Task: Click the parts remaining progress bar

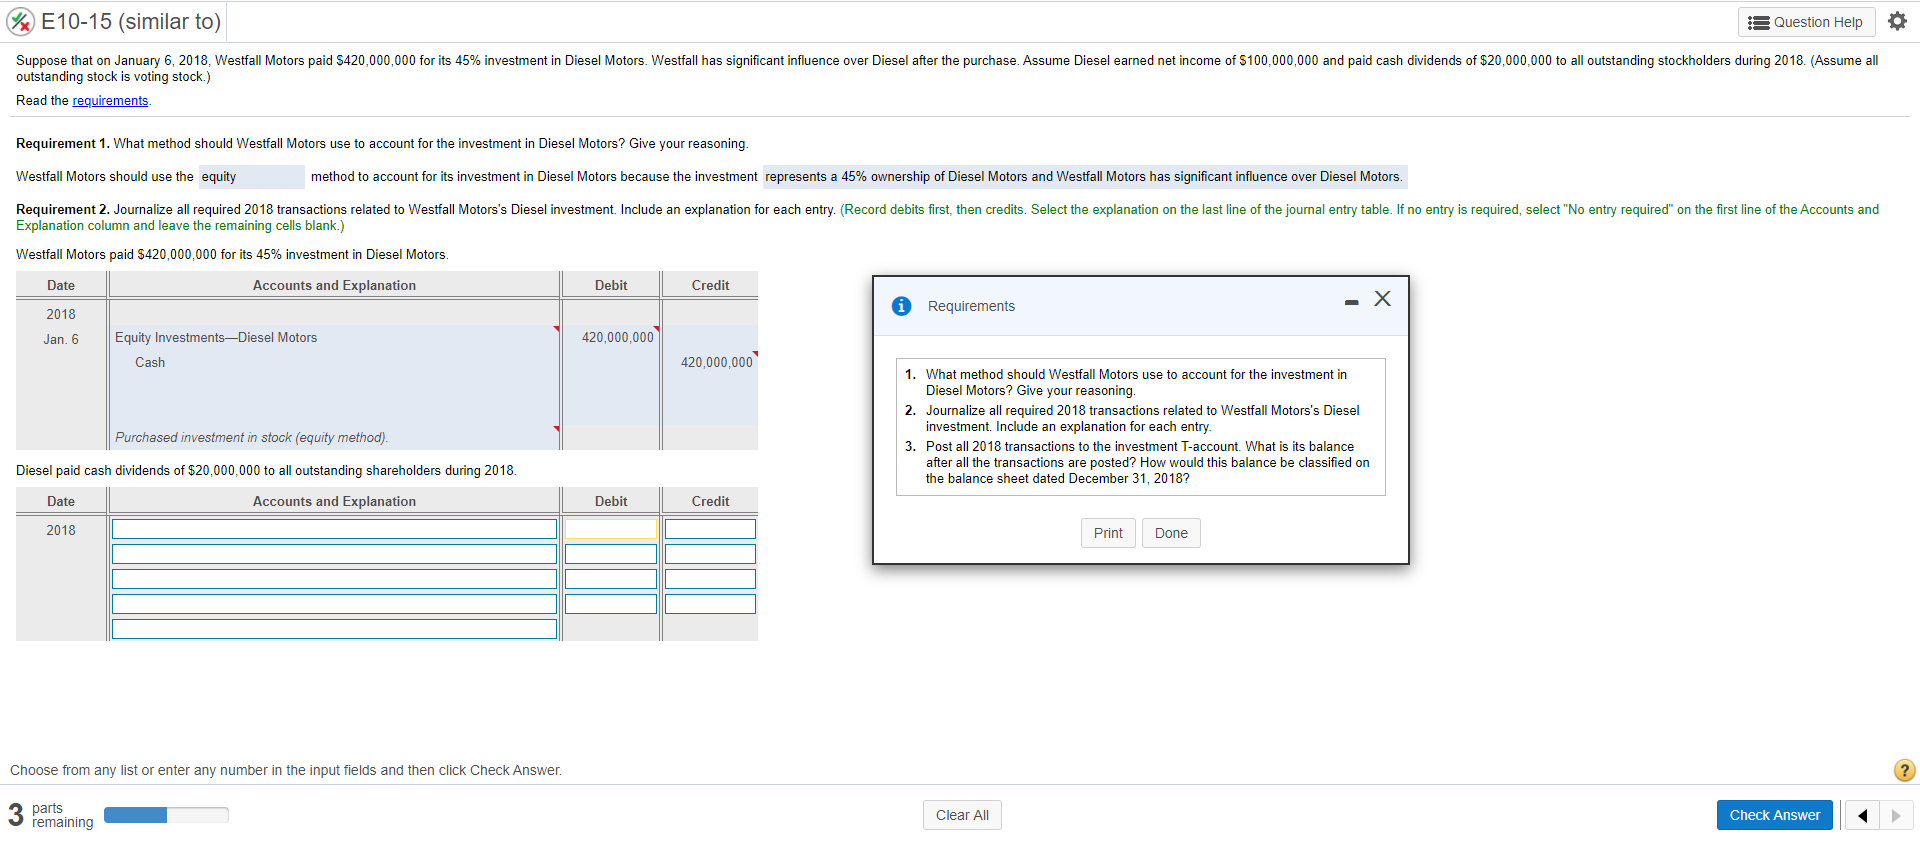Action: (166, 815)
